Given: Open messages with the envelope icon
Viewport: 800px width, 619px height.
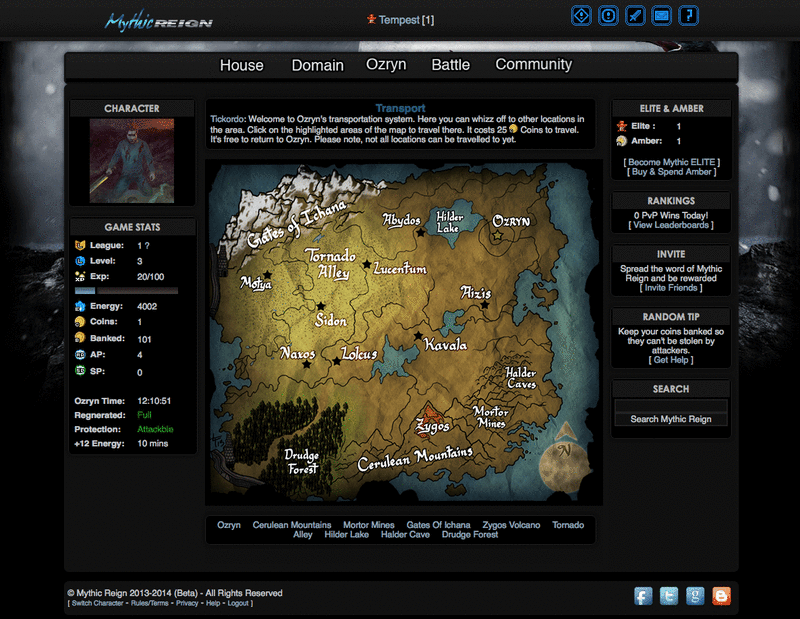Looking at the screenshot, I should 661,15.
